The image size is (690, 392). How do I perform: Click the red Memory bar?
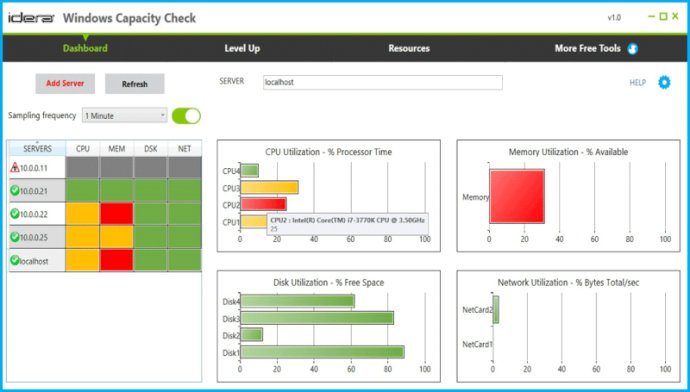click(x=517, y=196)
